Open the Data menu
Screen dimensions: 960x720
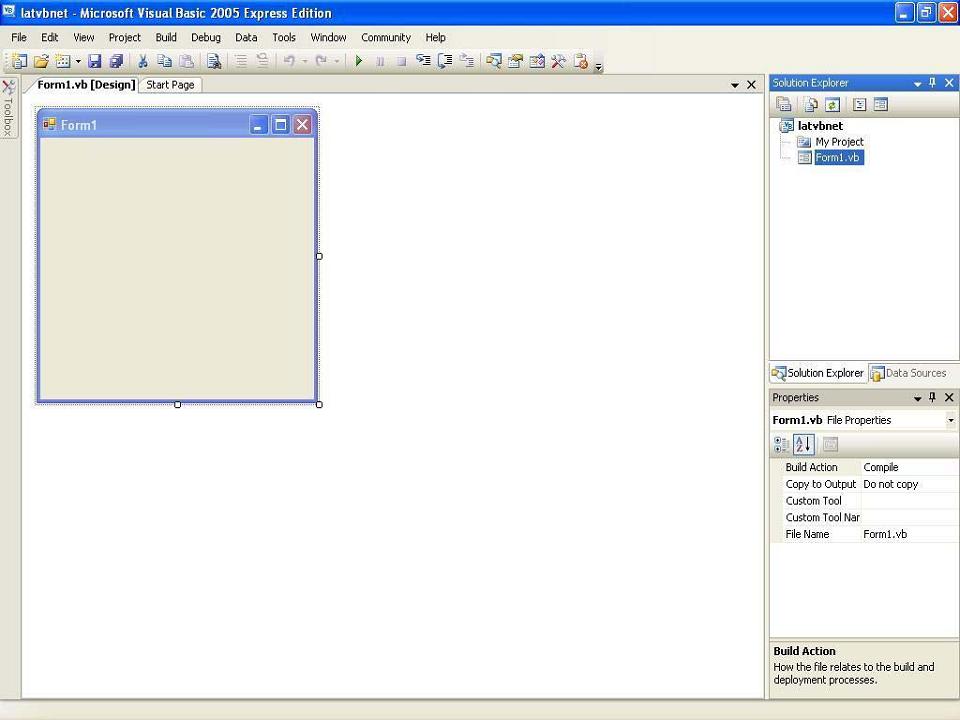tap(246, 37)
